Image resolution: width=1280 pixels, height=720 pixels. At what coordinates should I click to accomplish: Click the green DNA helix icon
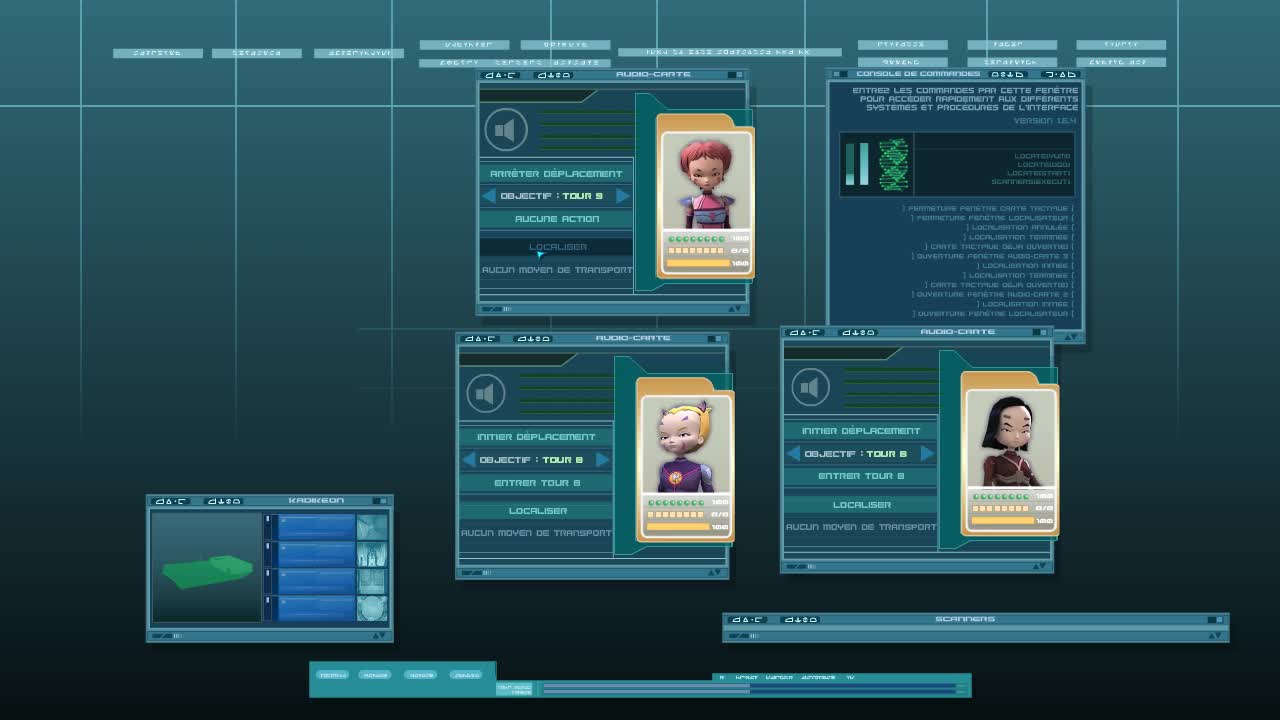coord(893,164)
